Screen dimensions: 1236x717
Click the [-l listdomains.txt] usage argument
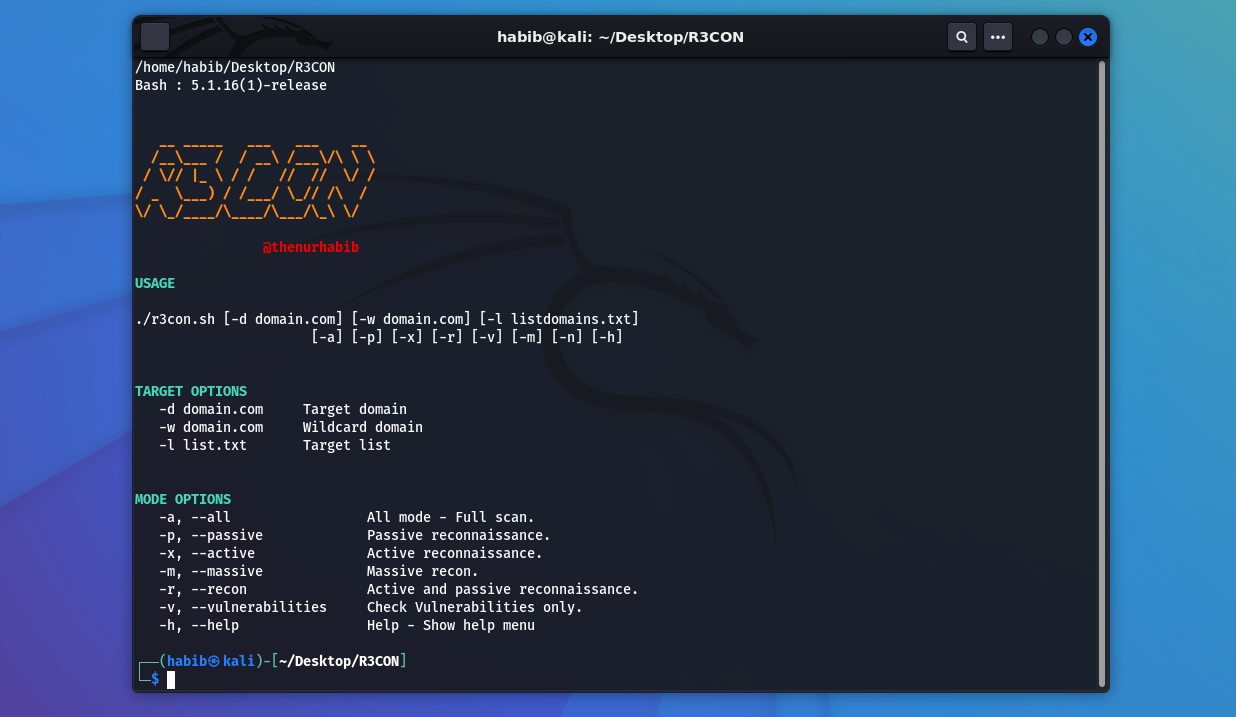click(559, 319)
